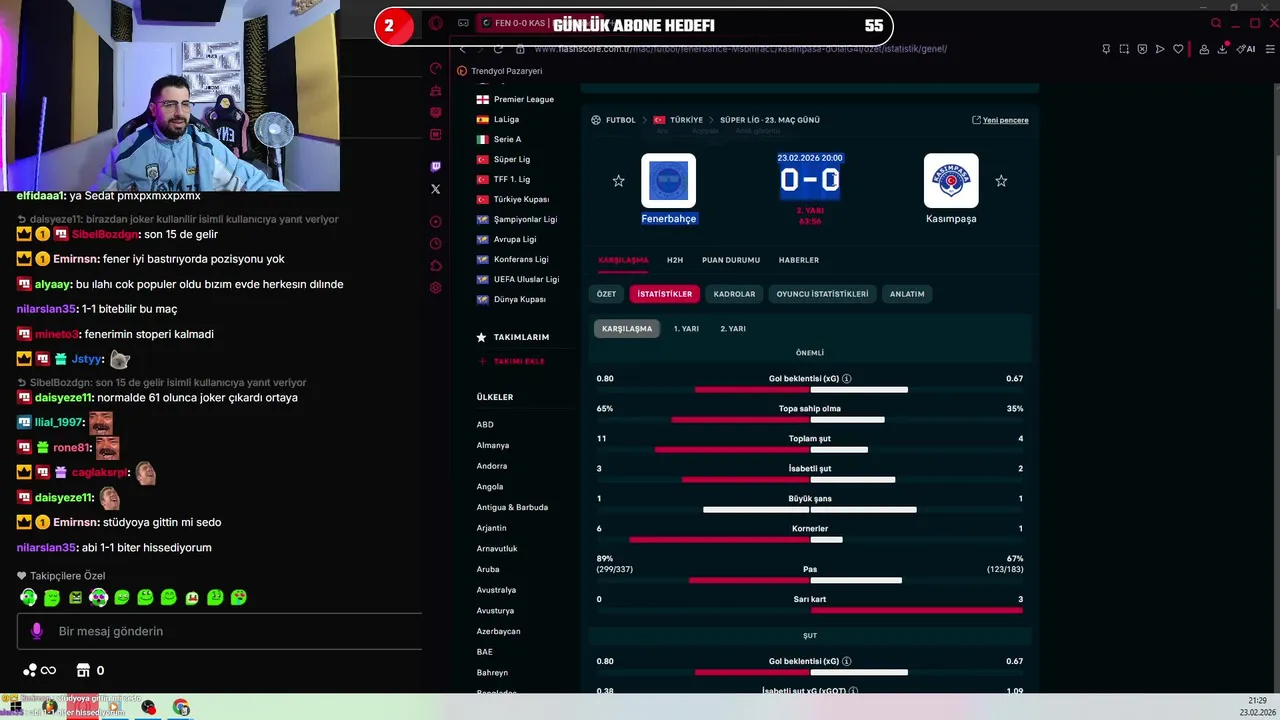Click the send/flow arrow icon in address bar
The image size is (1280, 720).
point(1160,49)
